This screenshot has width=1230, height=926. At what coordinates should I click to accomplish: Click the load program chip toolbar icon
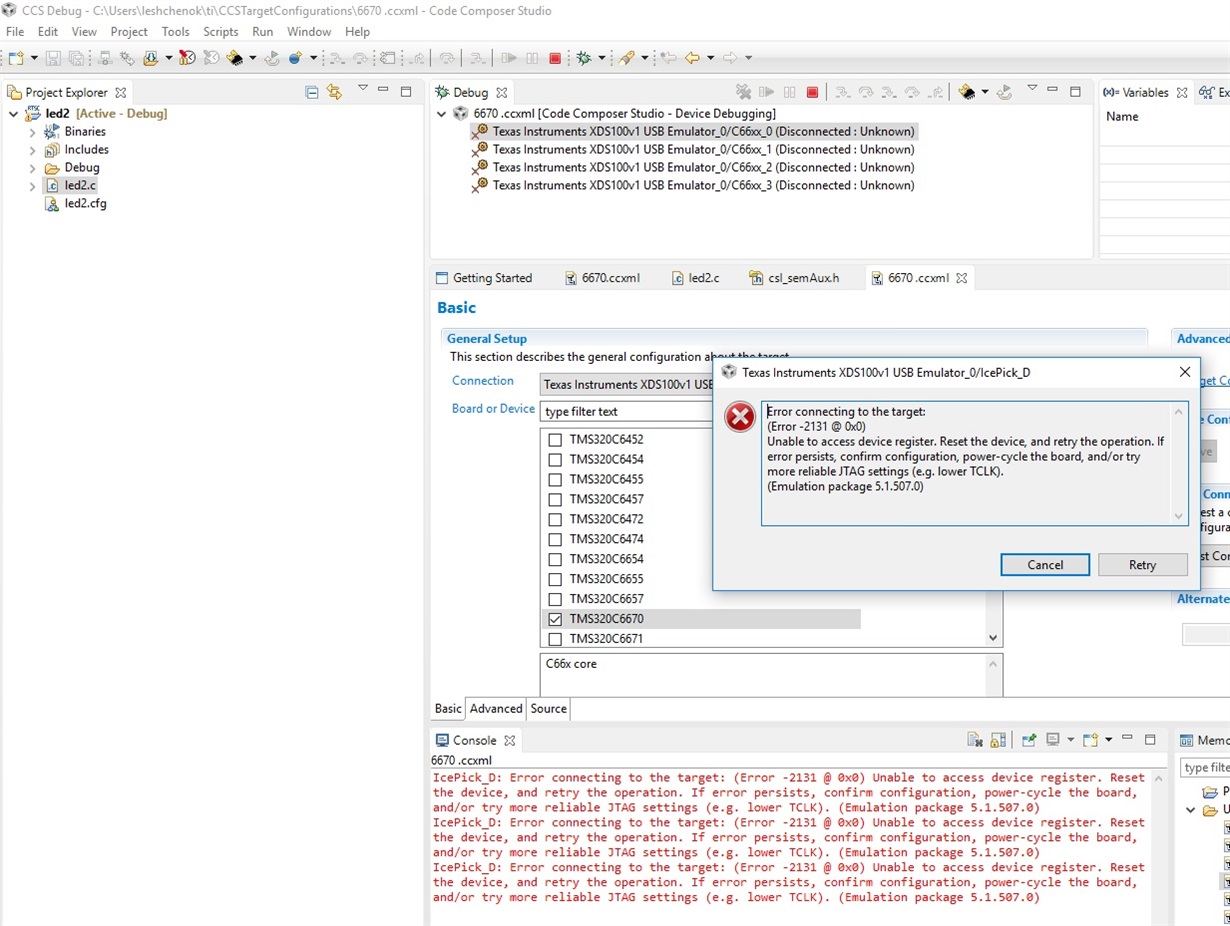tap(235, 58)
